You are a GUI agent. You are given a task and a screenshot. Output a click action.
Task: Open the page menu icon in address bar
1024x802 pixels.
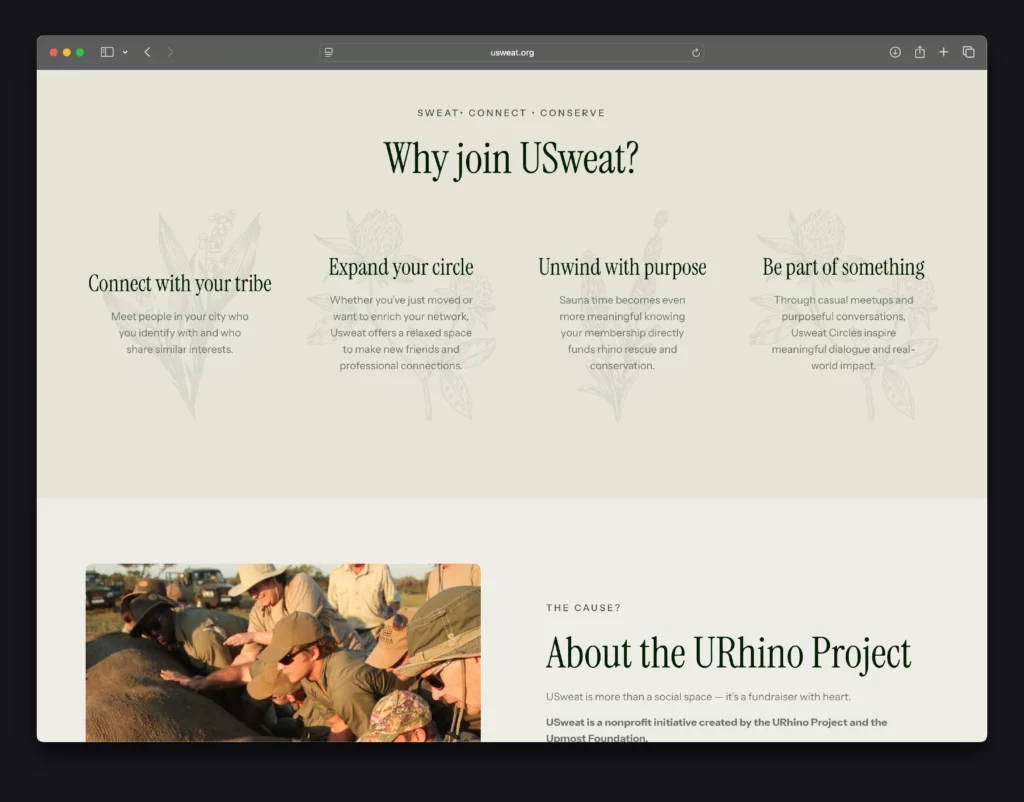329,52
